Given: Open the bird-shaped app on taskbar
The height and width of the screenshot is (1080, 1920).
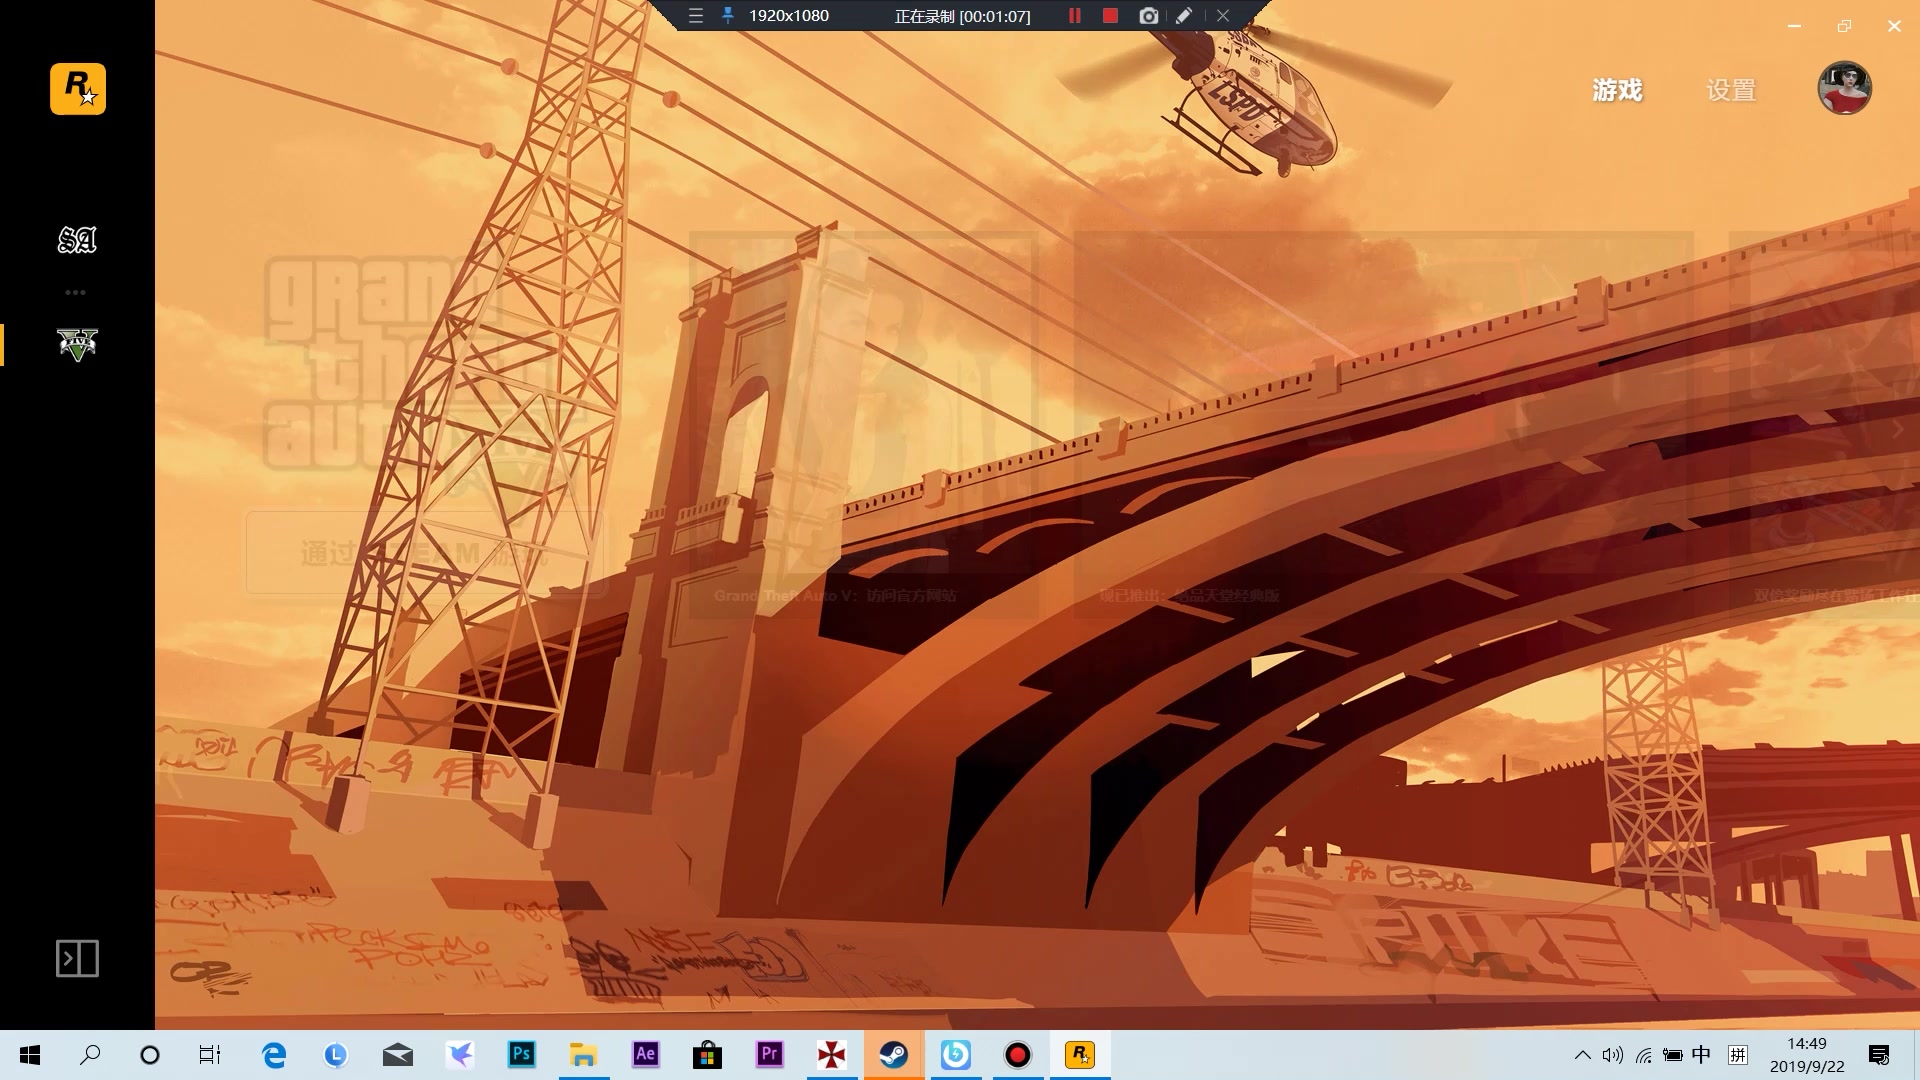Looking at the screenshot, I should [460, 1055].
